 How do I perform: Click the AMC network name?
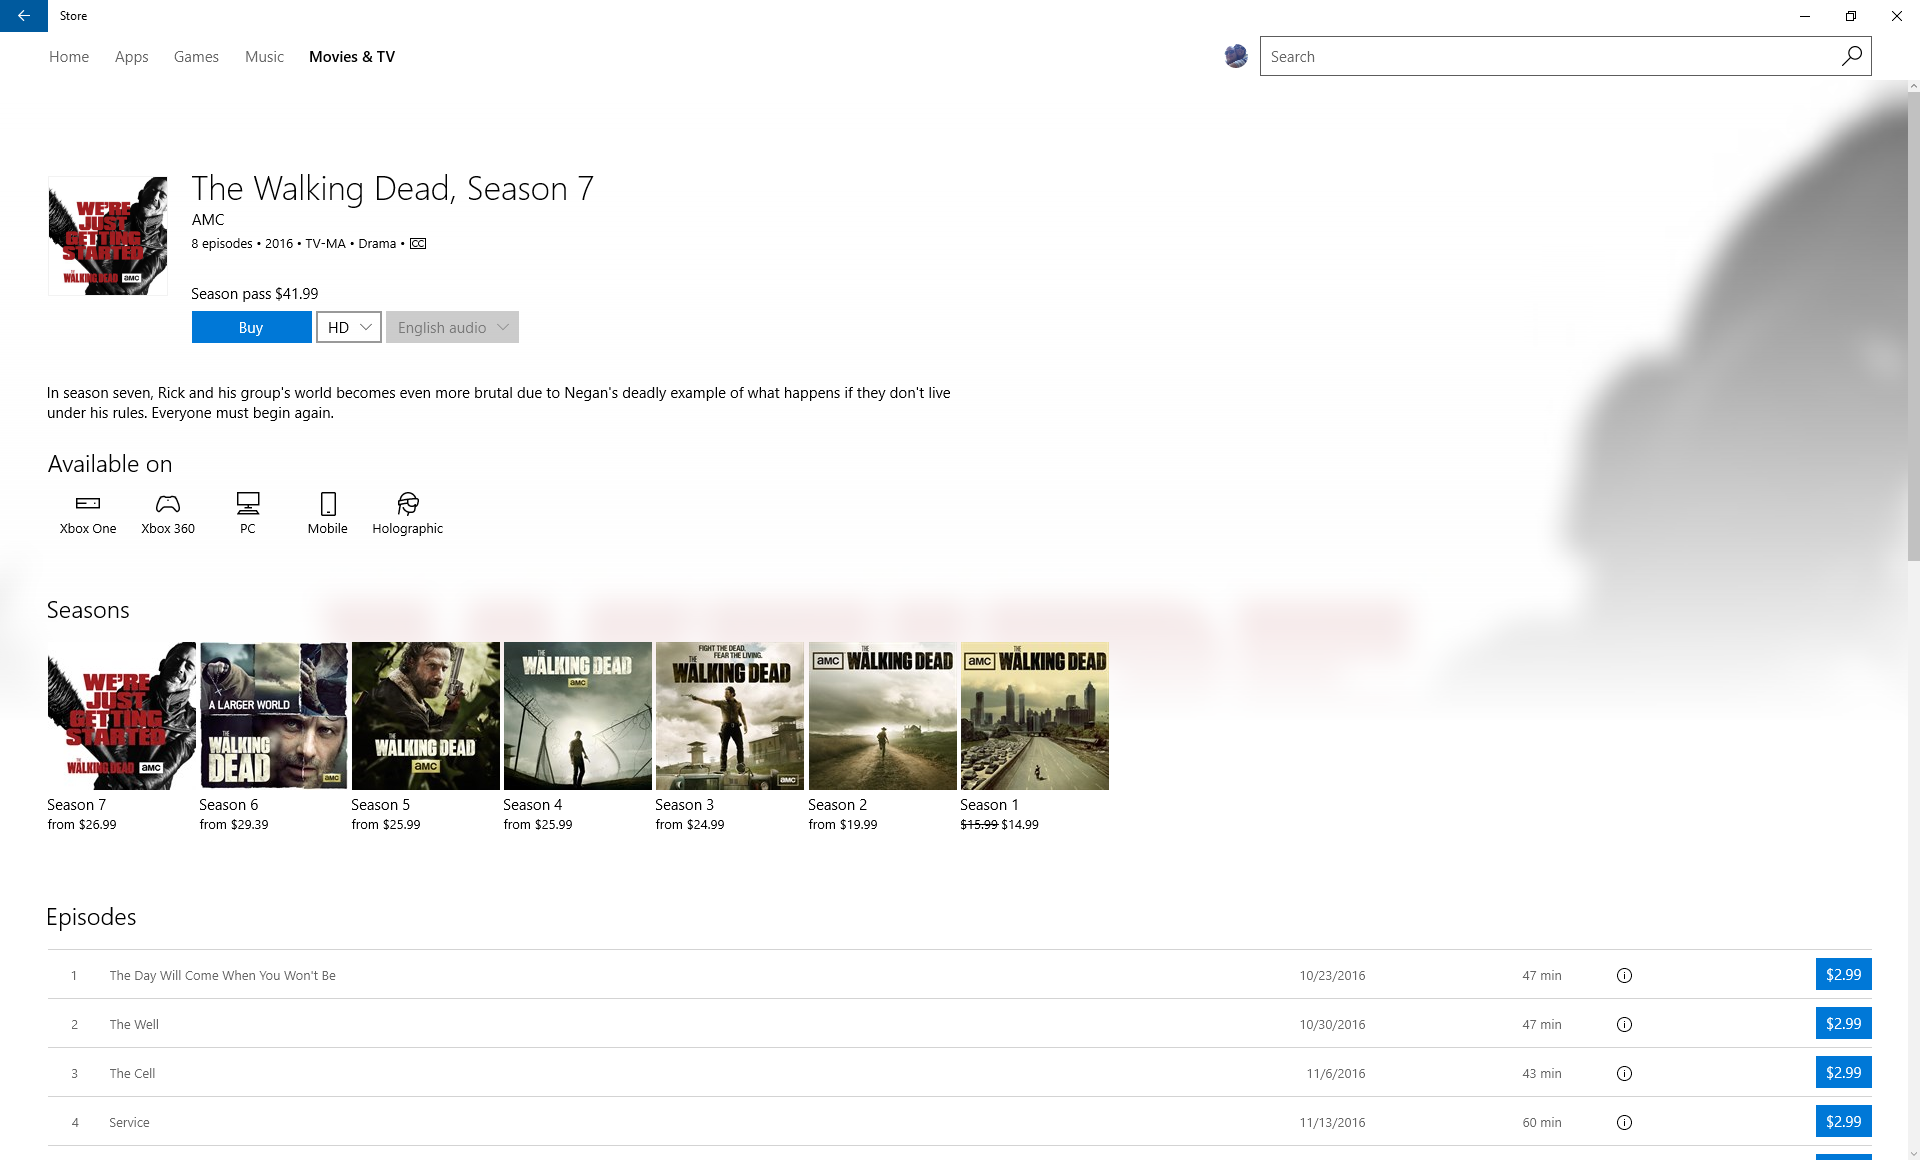coord(208,220)
